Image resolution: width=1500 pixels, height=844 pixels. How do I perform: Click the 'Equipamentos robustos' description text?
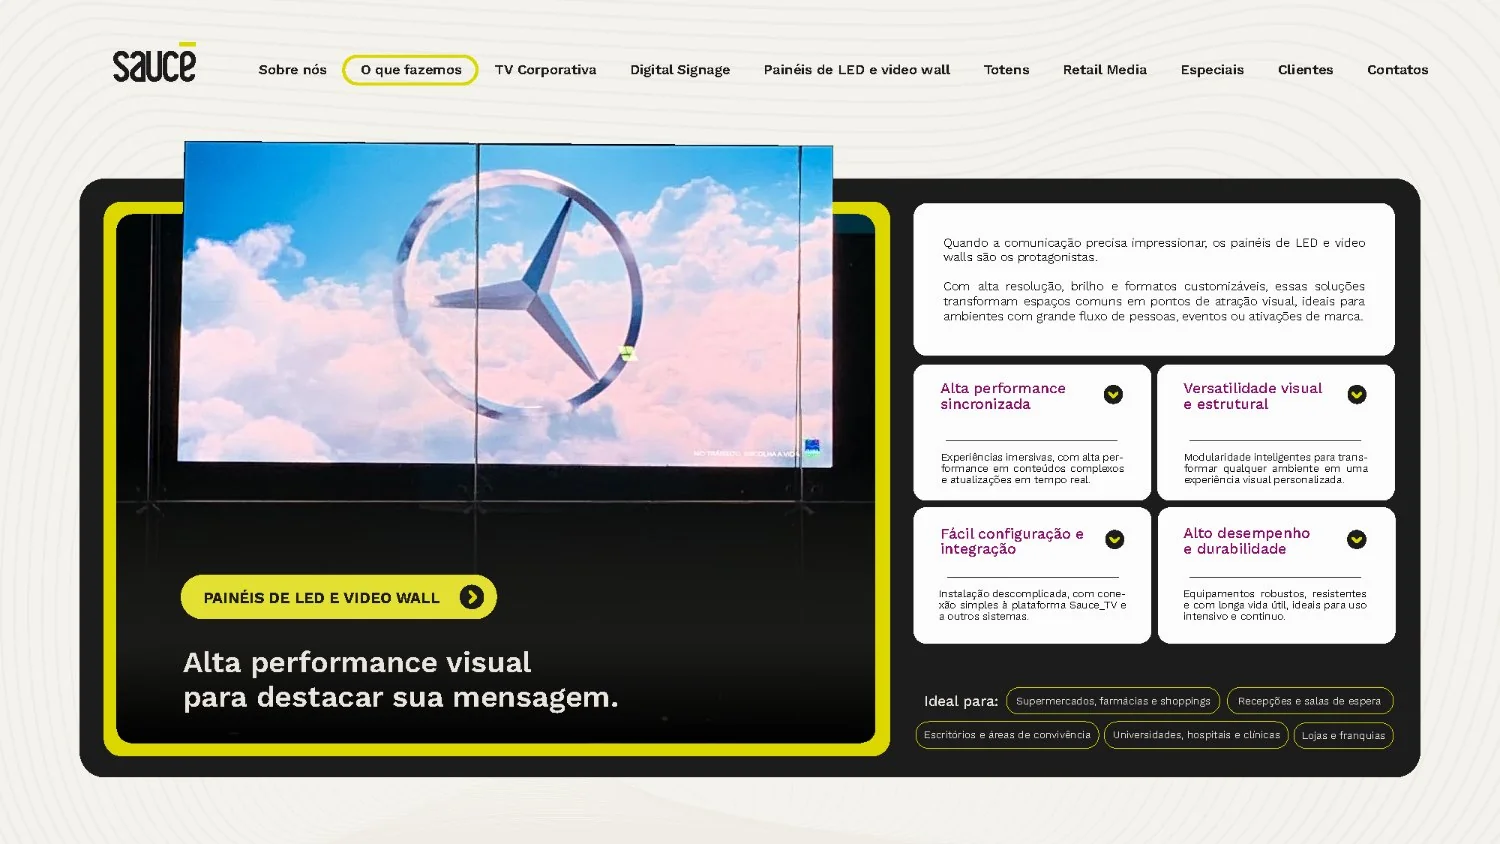tap(1275, 605)
